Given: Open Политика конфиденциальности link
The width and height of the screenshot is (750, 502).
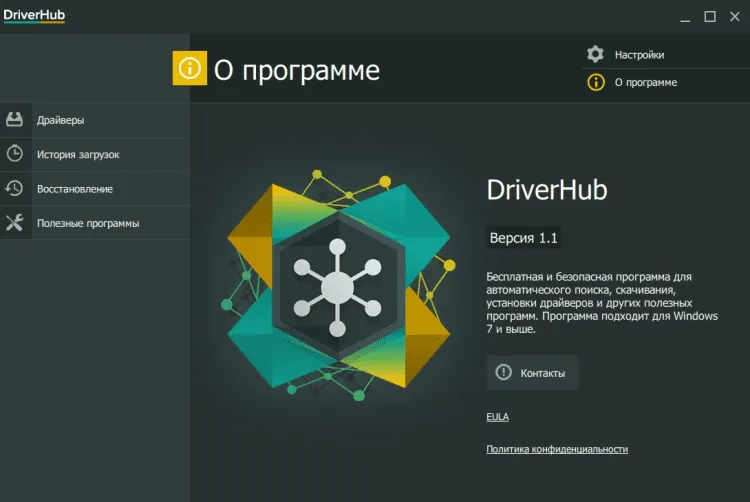Looking at the screenshot, I should pos(557,449).
